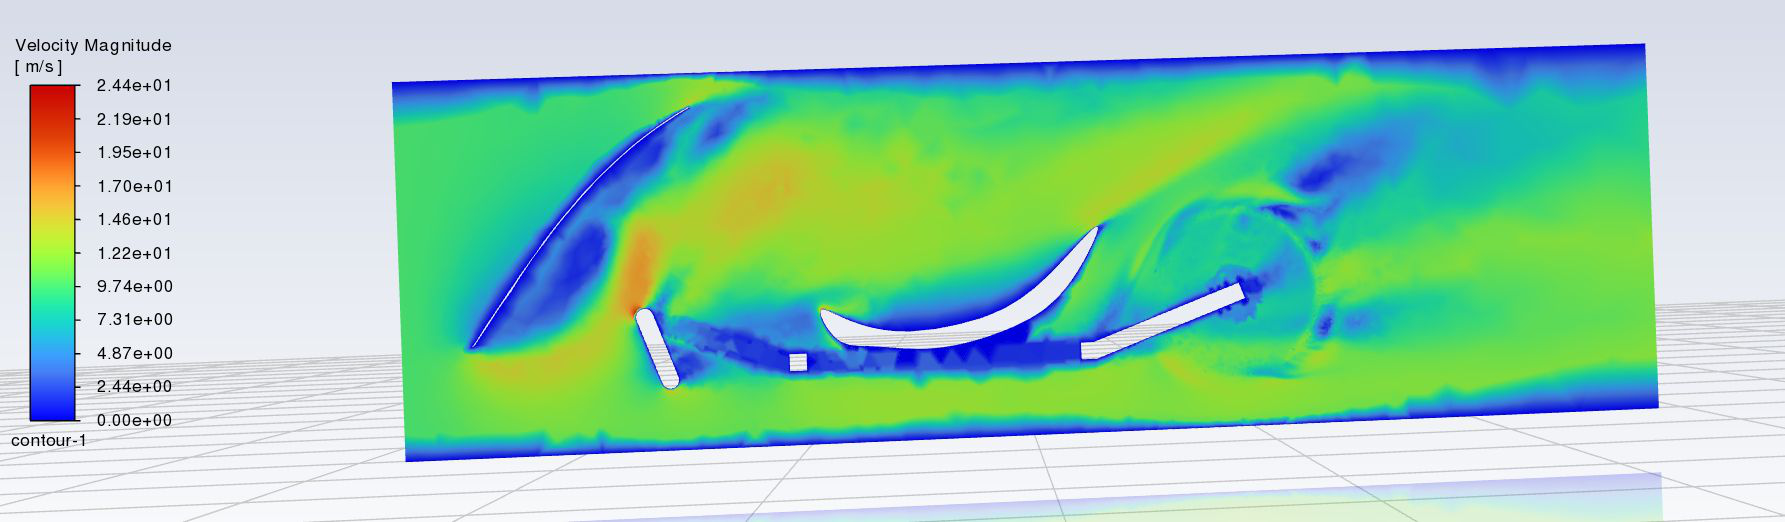Select the m/s units label
This screenshot has width=1785, height=522.
(38, 67)
